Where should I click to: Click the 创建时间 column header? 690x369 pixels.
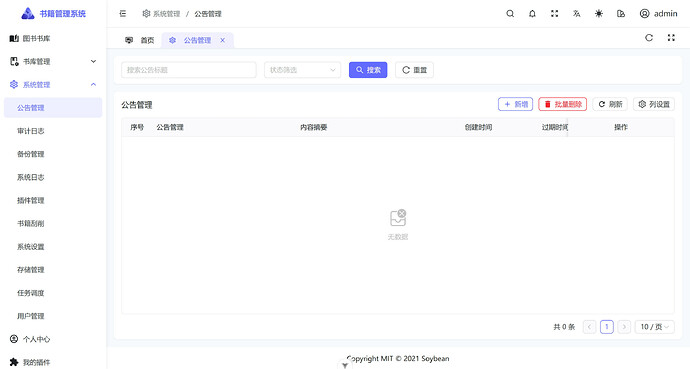pyautogui.click(x=478, y=127)
